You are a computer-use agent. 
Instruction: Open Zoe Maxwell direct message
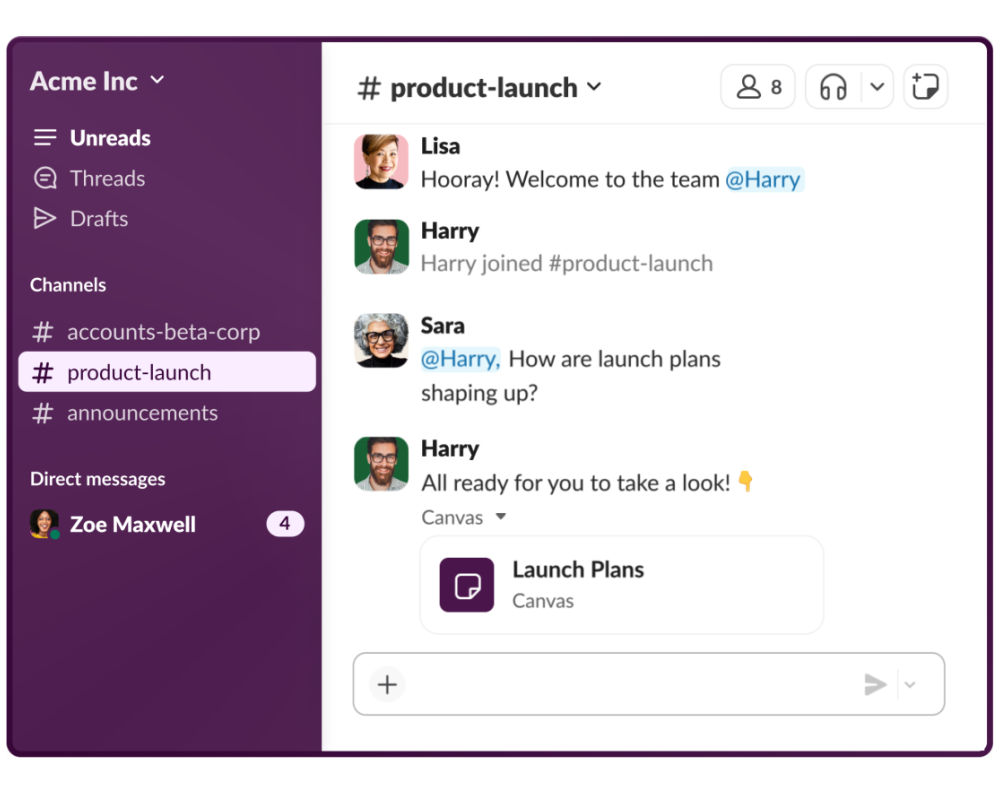(133, 525)
